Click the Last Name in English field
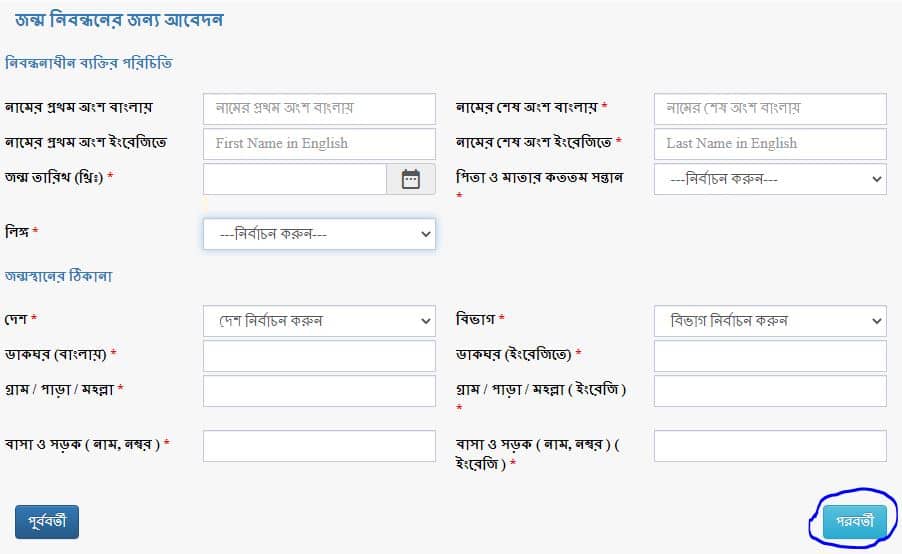The width and height of the screenshot is (902, 554). [x=770, y=143]
